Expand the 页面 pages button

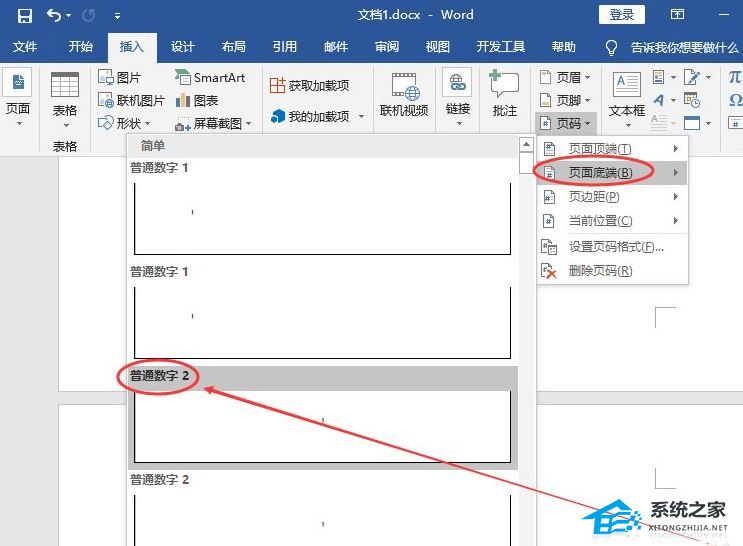(18, 98)
